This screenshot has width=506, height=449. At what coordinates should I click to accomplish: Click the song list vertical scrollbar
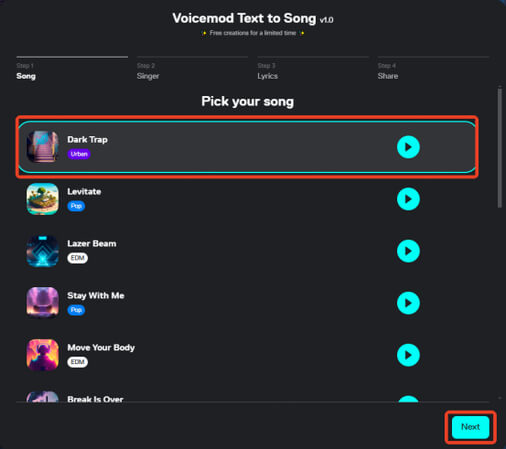click(x=499, y=147)
